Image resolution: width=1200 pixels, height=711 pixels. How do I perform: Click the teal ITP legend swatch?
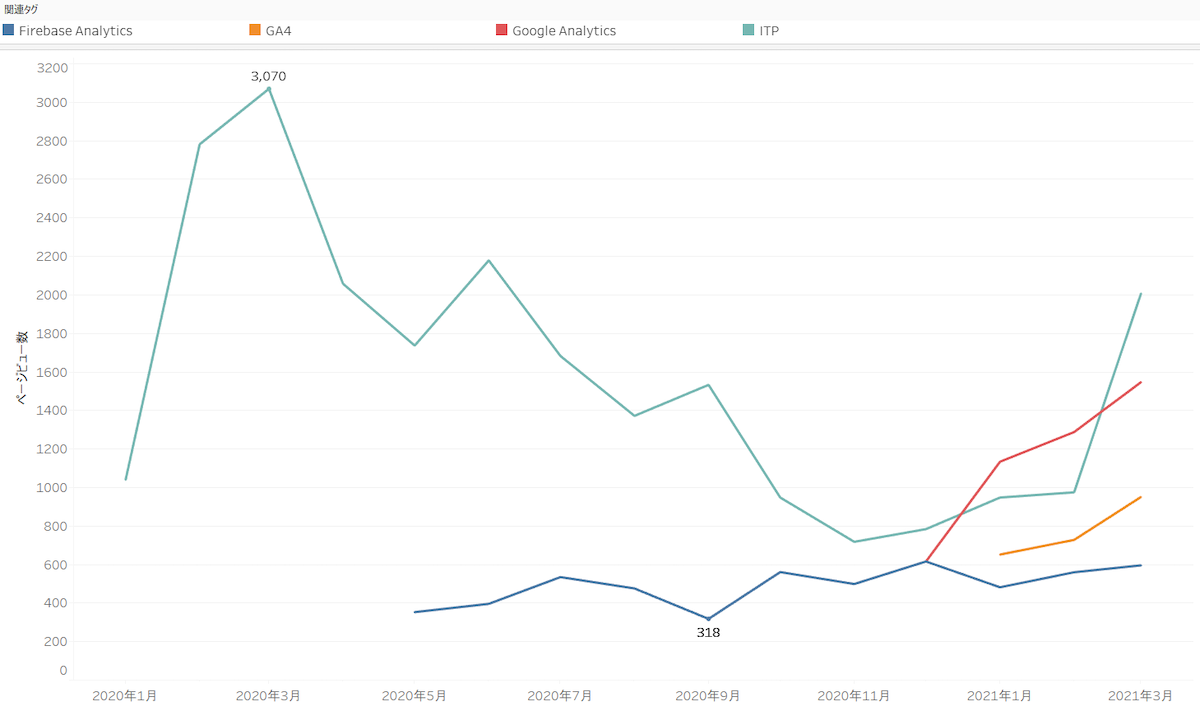(x=749, y=31)
